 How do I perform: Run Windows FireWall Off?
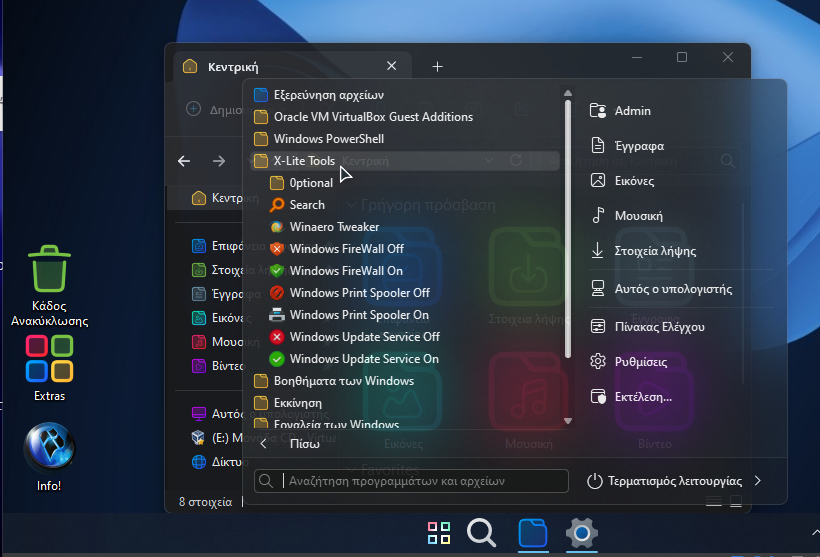pos(336,248)
